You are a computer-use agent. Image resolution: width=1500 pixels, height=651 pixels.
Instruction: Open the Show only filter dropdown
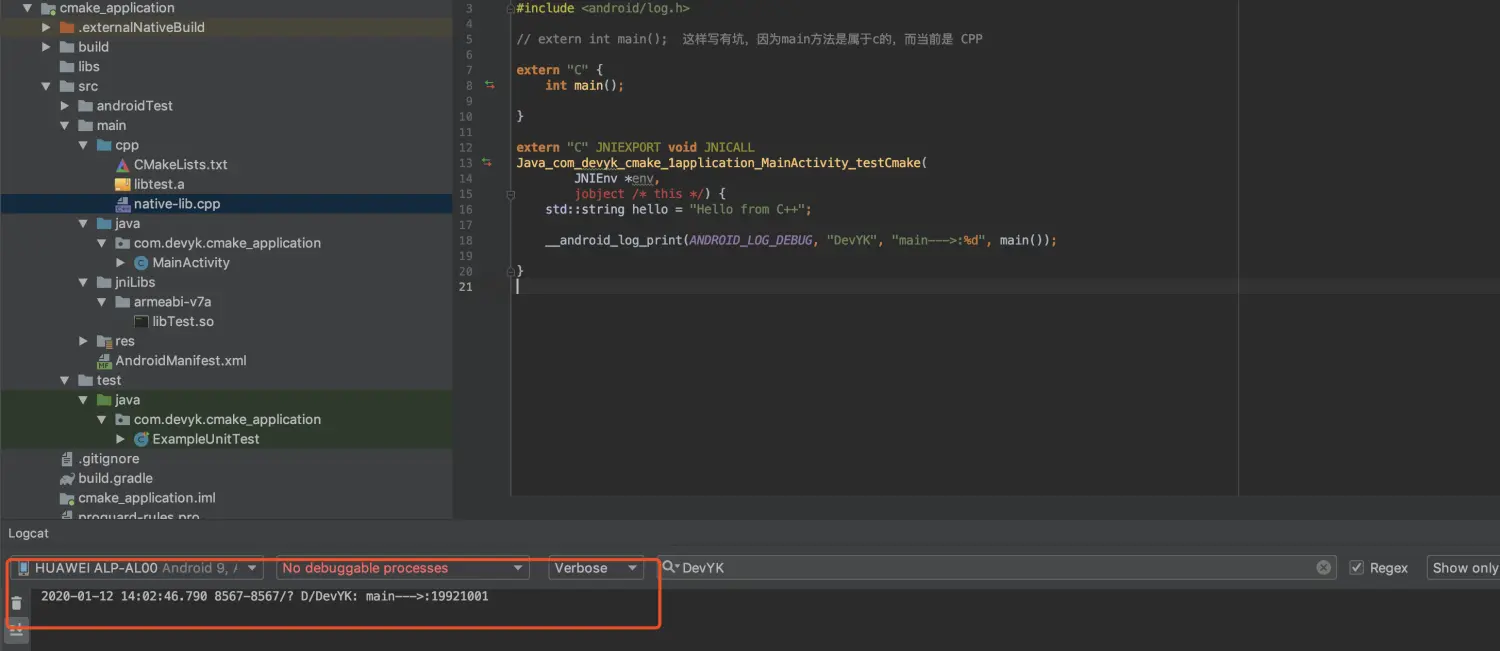pos(1463,568)
